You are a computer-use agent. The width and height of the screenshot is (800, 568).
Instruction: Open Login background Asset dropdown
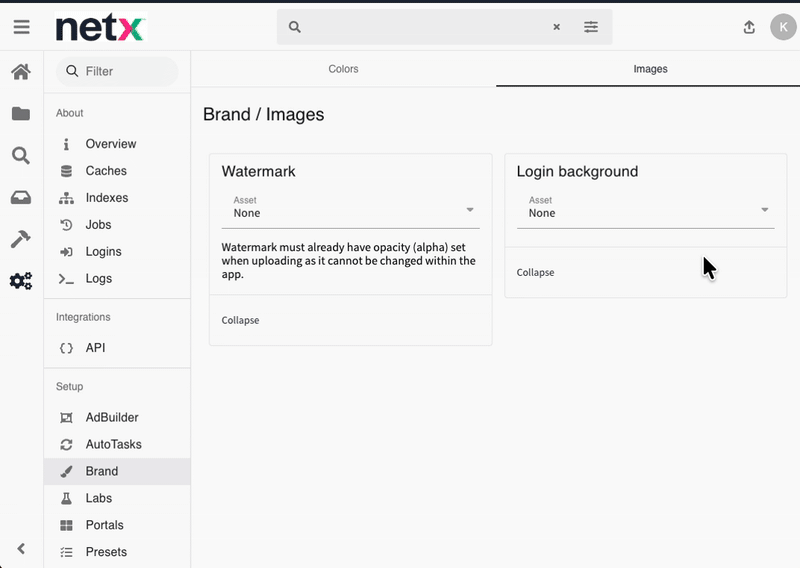coord(645,209)
